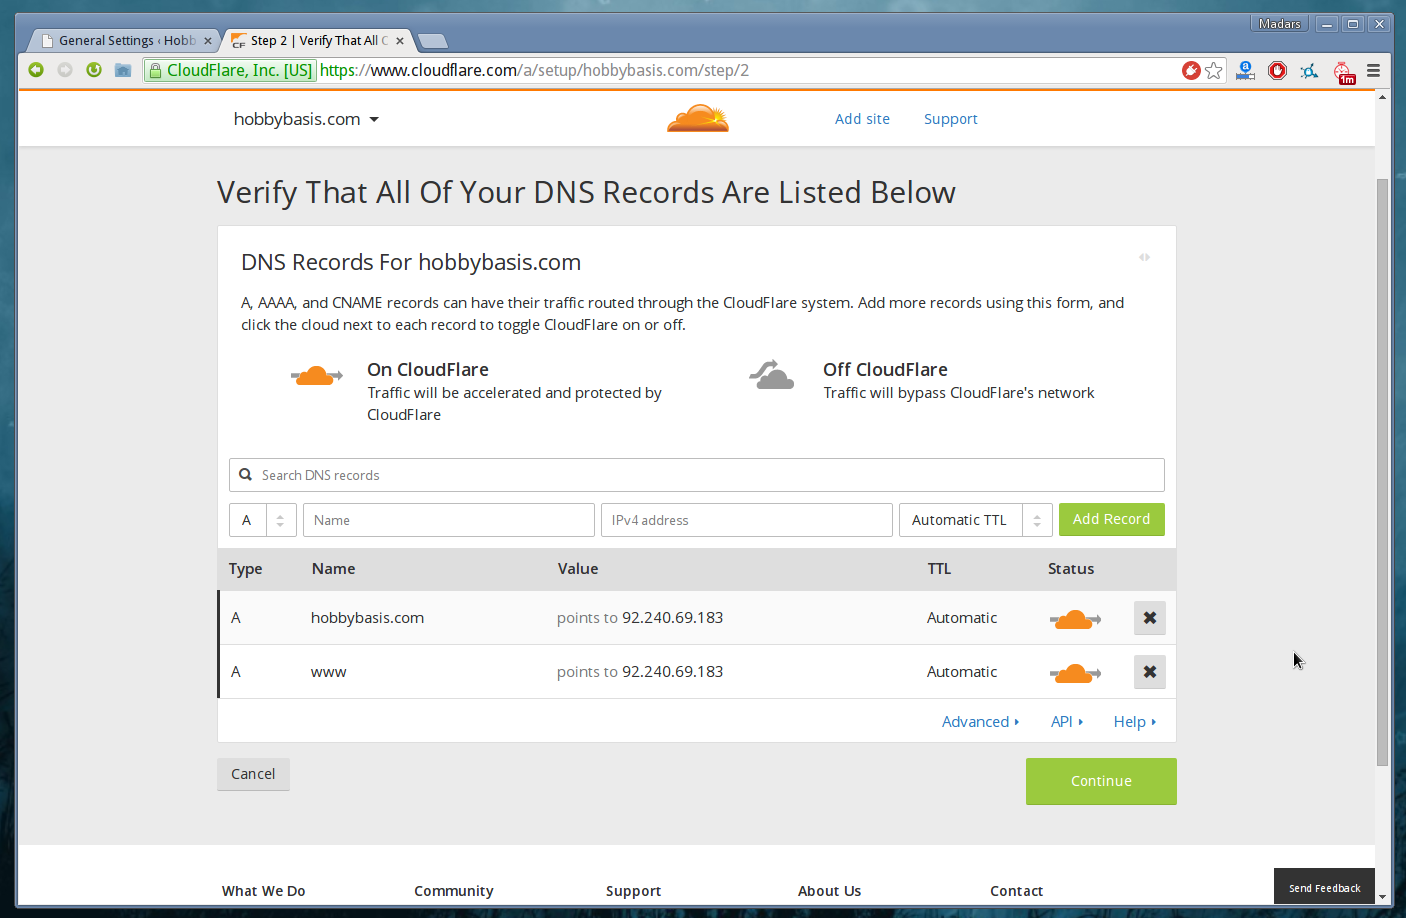Screen dimensions: 1406x918
Task: Click the CloudFlare, Inc. SSL certificate badge
Action: [230, 70]
